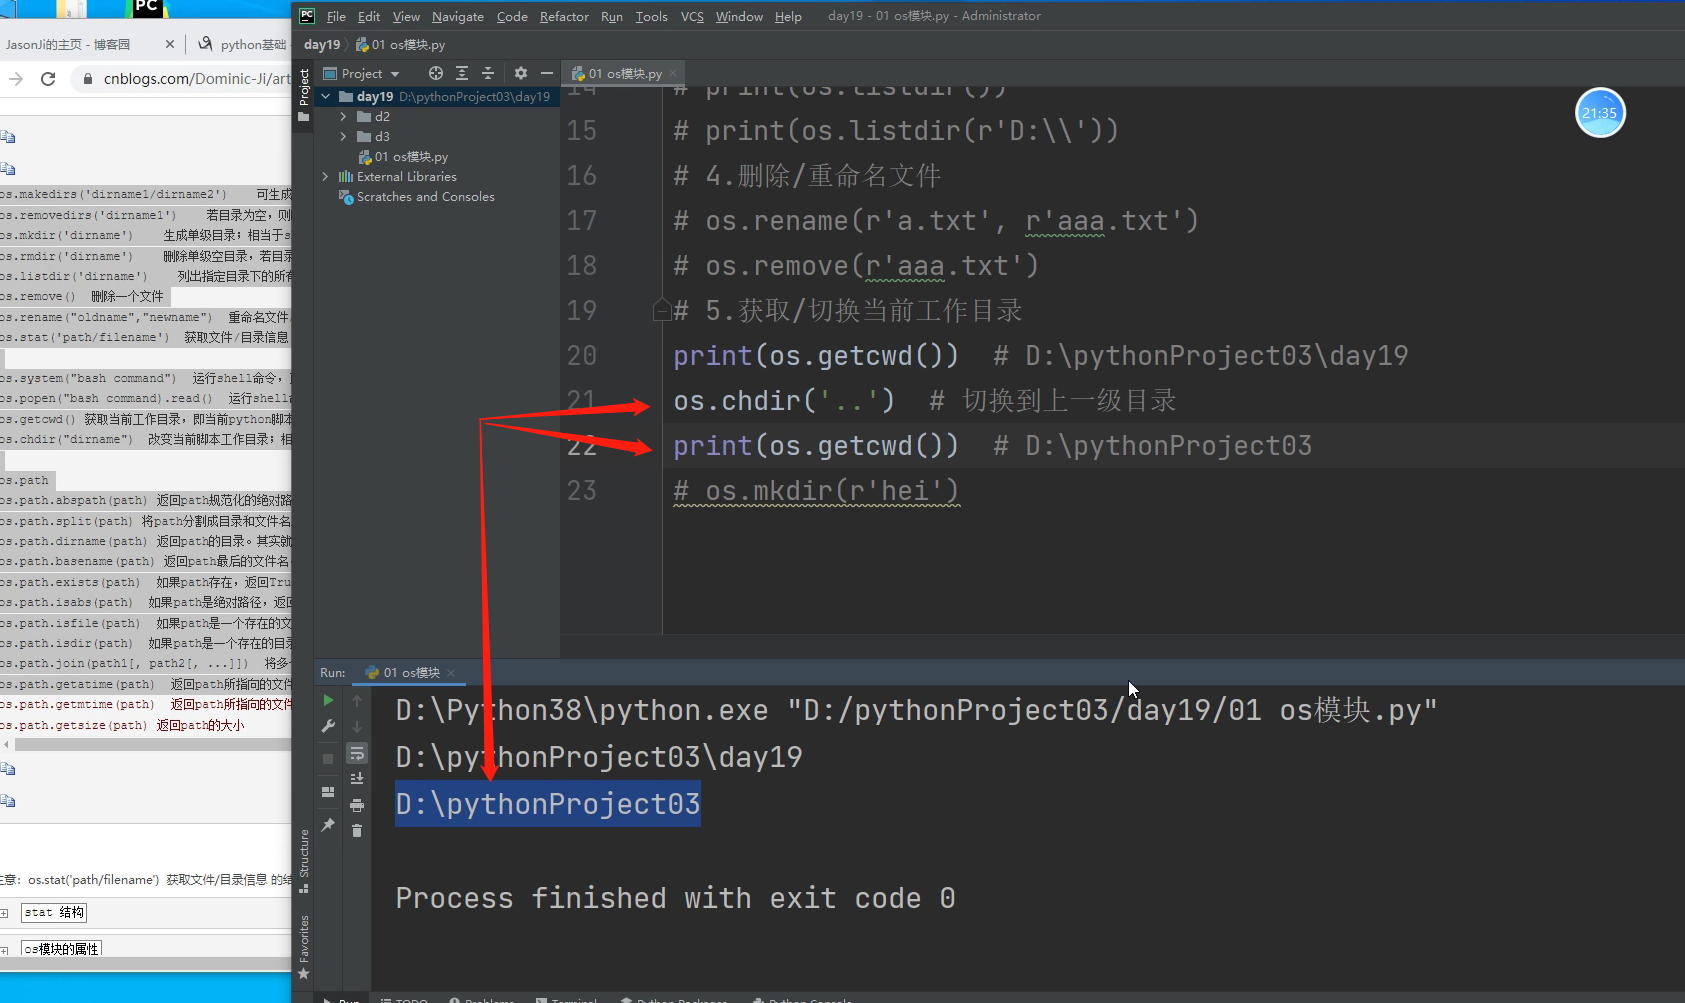This screenshot has height=1003, width=1685.
Task: Hide the Project panel with the minus icon
Action: point(546,73)
